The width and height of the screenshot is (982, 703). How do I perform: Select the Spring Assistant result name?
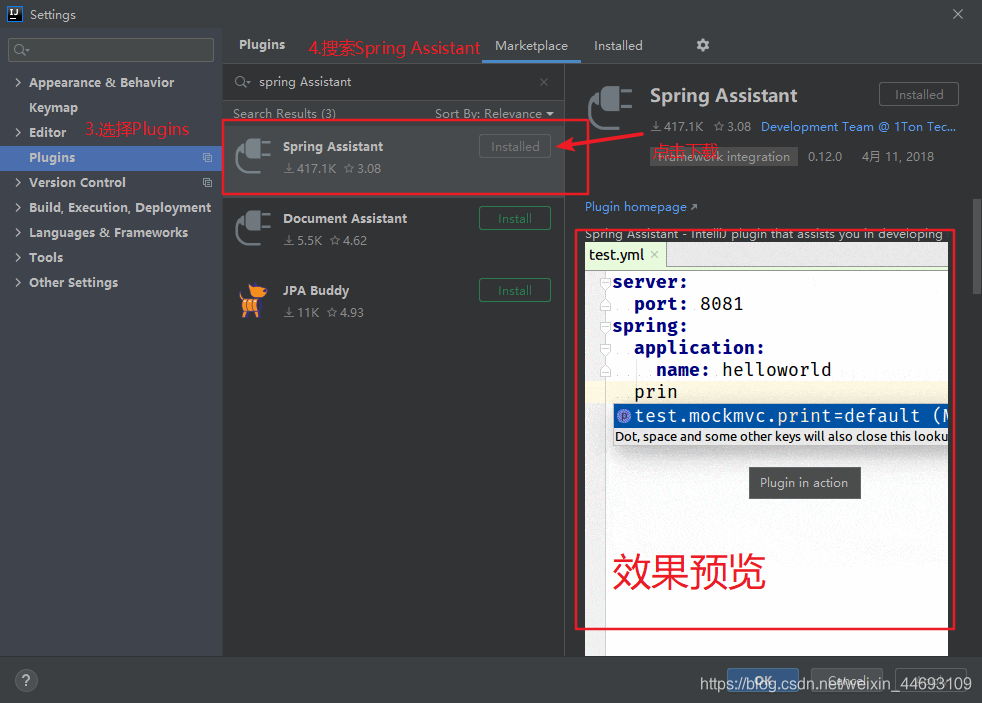(x=333, y=146)
